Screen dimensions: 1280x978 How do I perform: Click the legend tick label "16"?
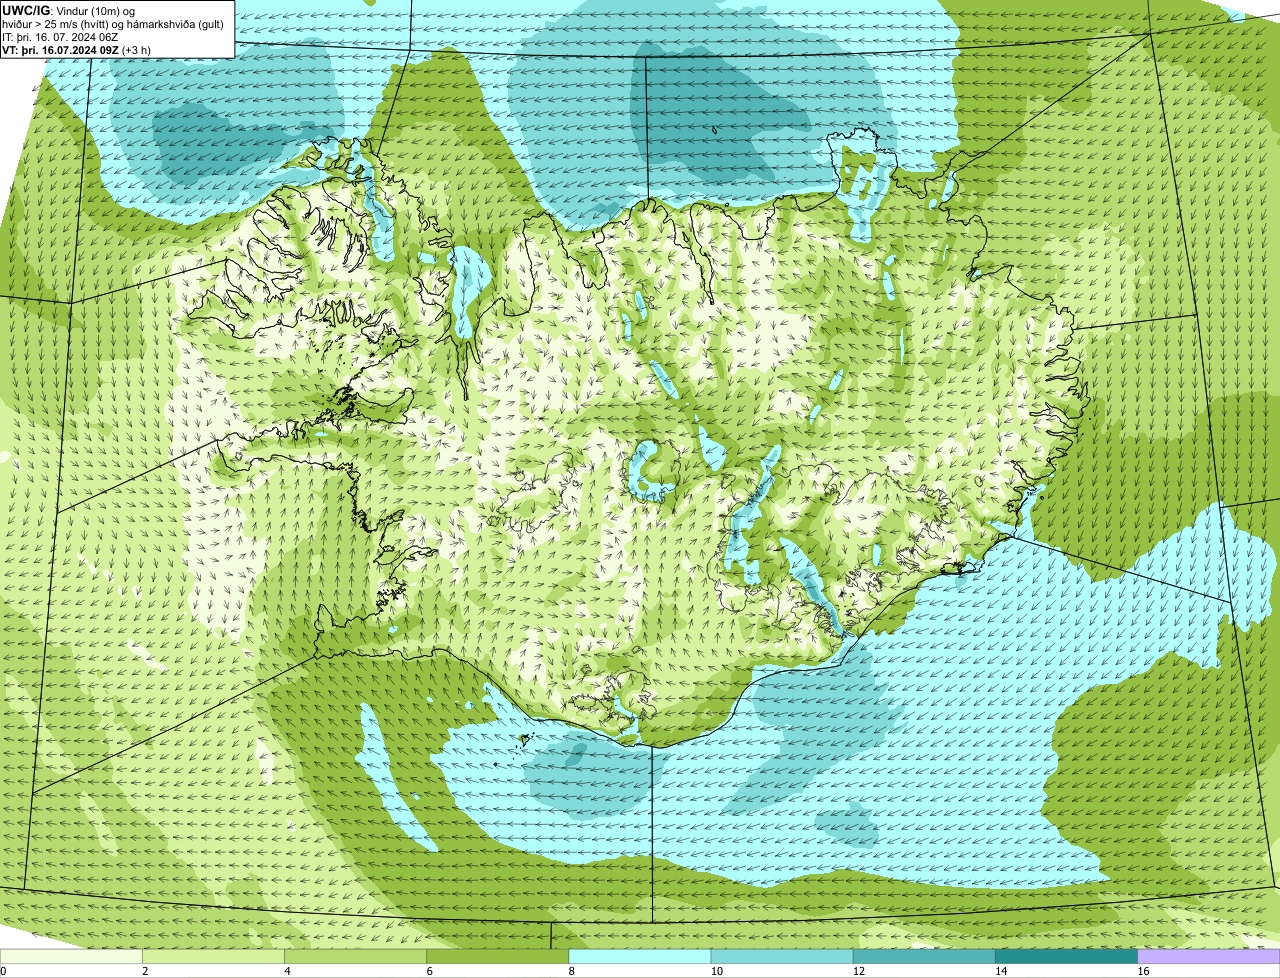pos(1143,971)
